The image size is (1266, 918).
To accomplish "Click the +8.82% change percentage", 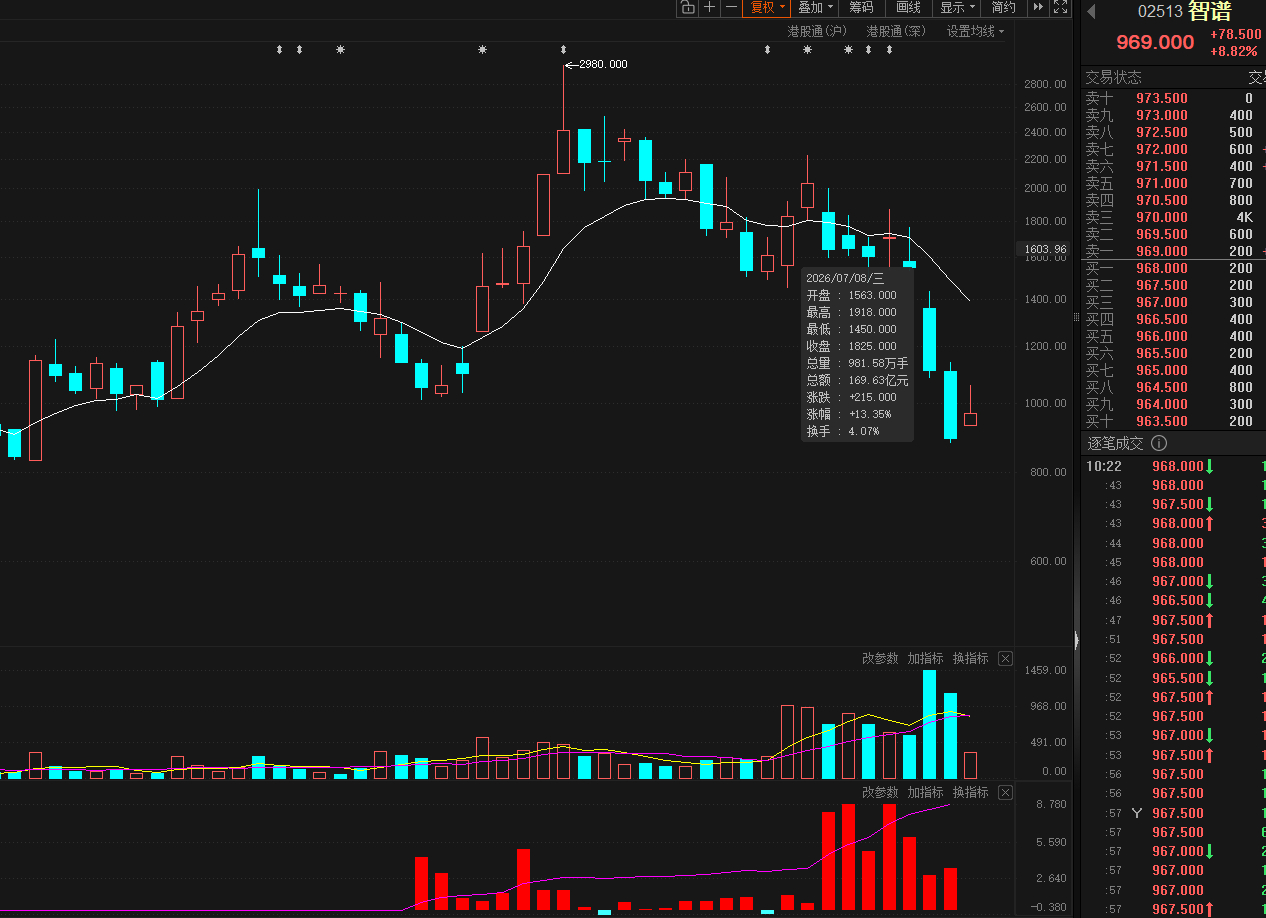I will (x=1234, y=51).
